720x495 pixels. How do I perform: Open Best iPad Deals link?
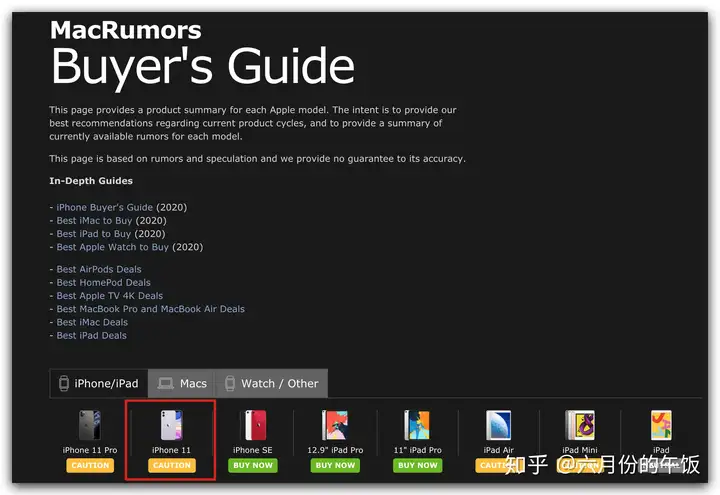(x=91, y=336)
